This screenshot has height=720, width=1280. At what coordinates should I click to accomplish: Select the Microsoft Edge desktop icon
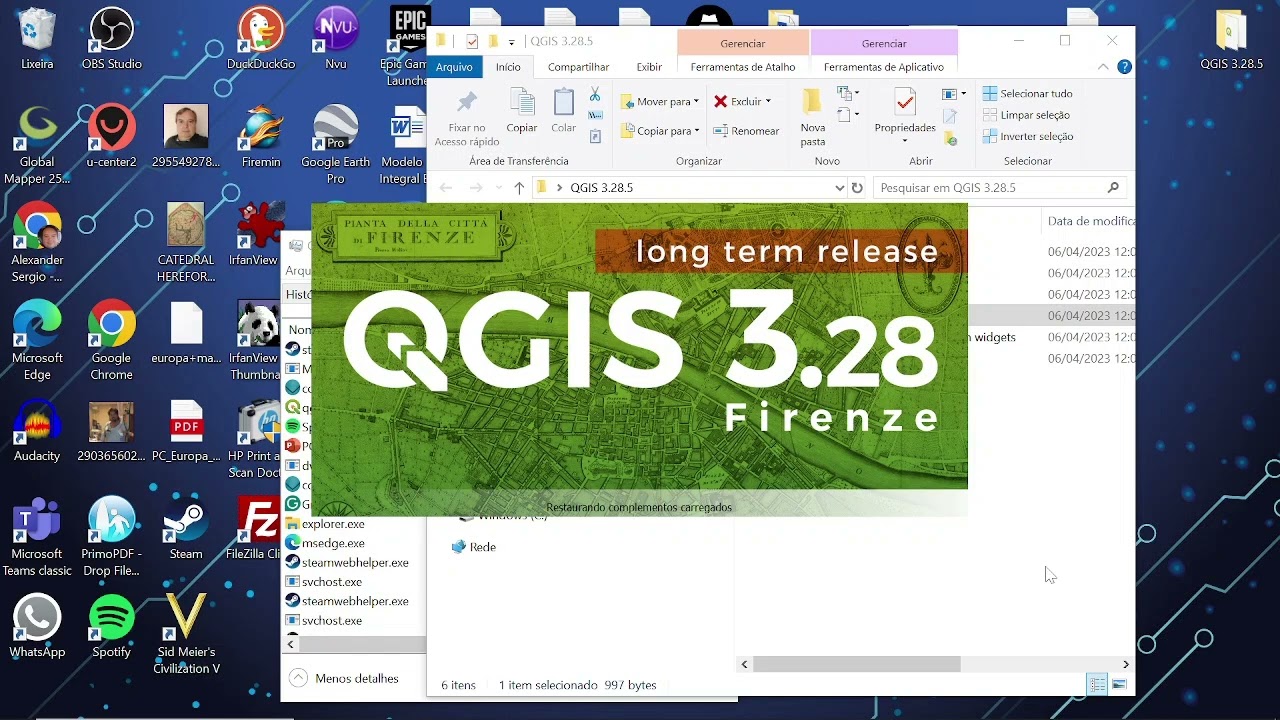click(37, 342)
